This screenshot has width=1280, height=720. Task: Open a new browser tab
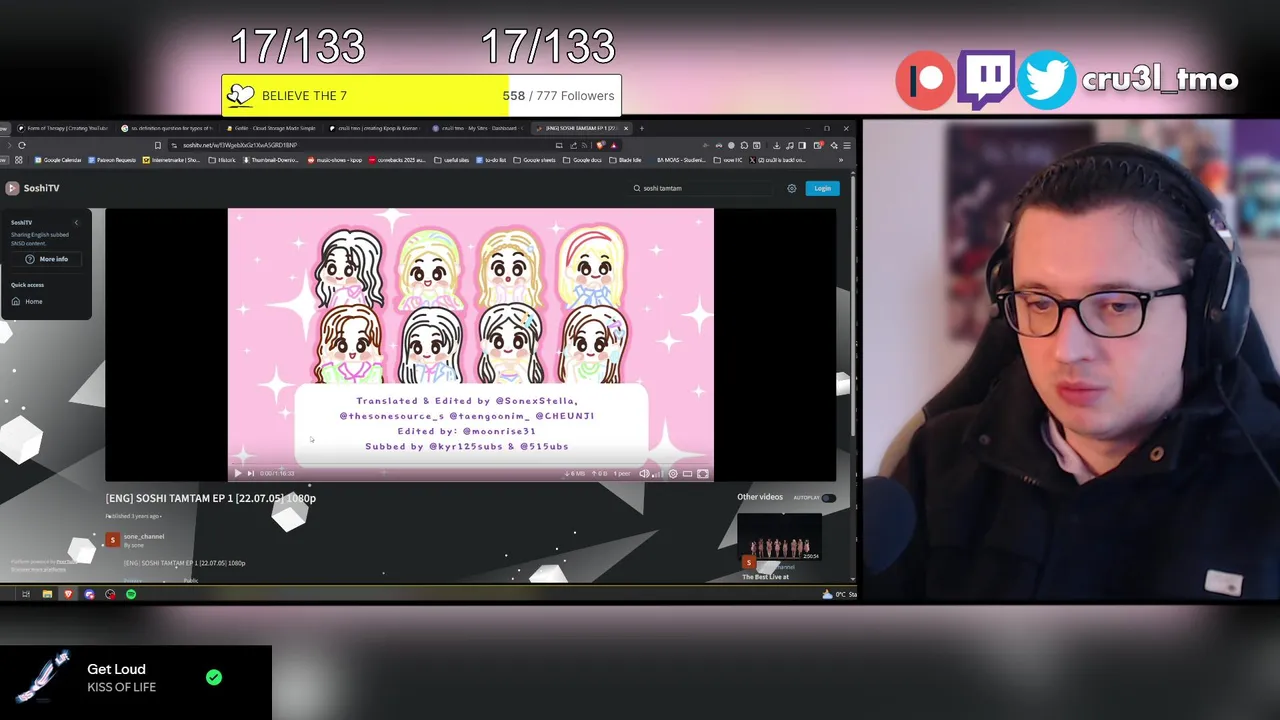click(x=642, y=128)
